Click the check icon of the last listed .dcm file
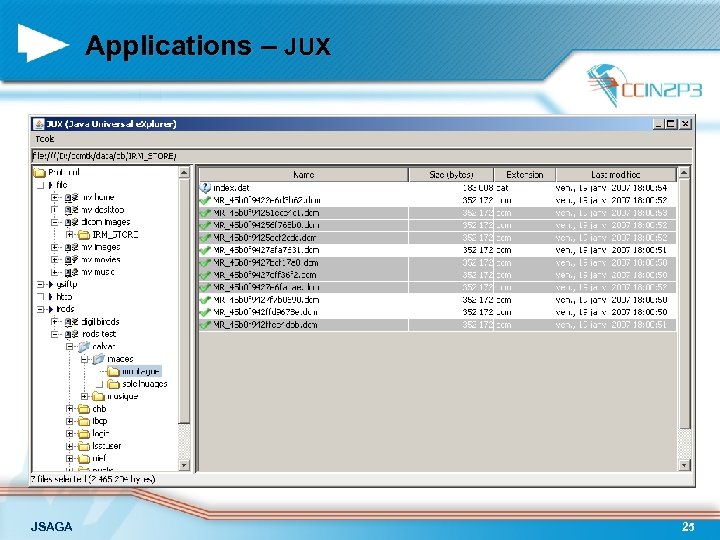Image resolution: width=720 pixels, height=540 pixels. click(205, 325)
